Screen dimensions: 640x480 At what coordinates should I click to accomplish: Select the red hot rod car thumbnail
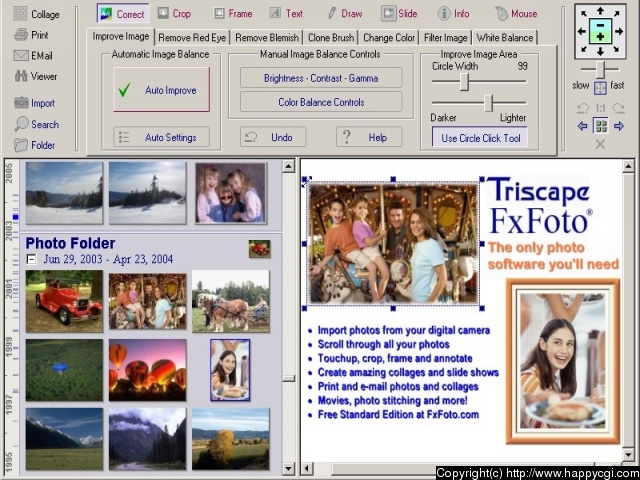click(x=64, y=301)
